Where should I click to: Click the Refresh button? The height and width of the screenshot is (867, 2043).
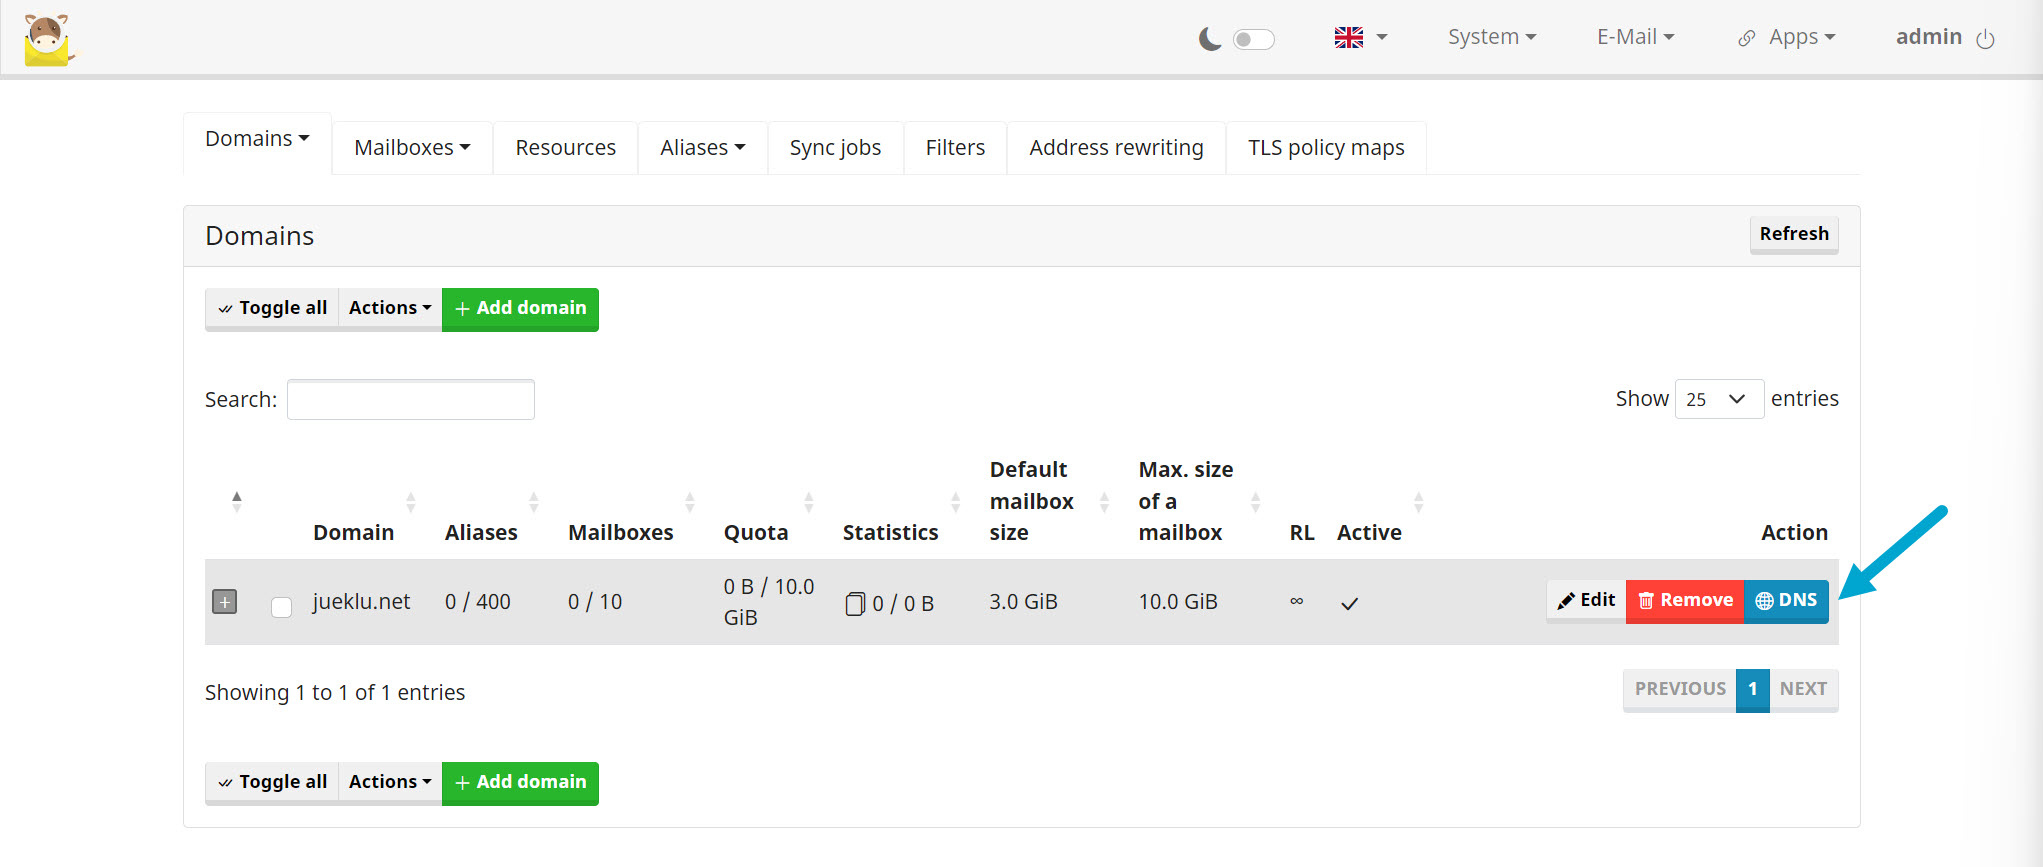pos(1793,234)
